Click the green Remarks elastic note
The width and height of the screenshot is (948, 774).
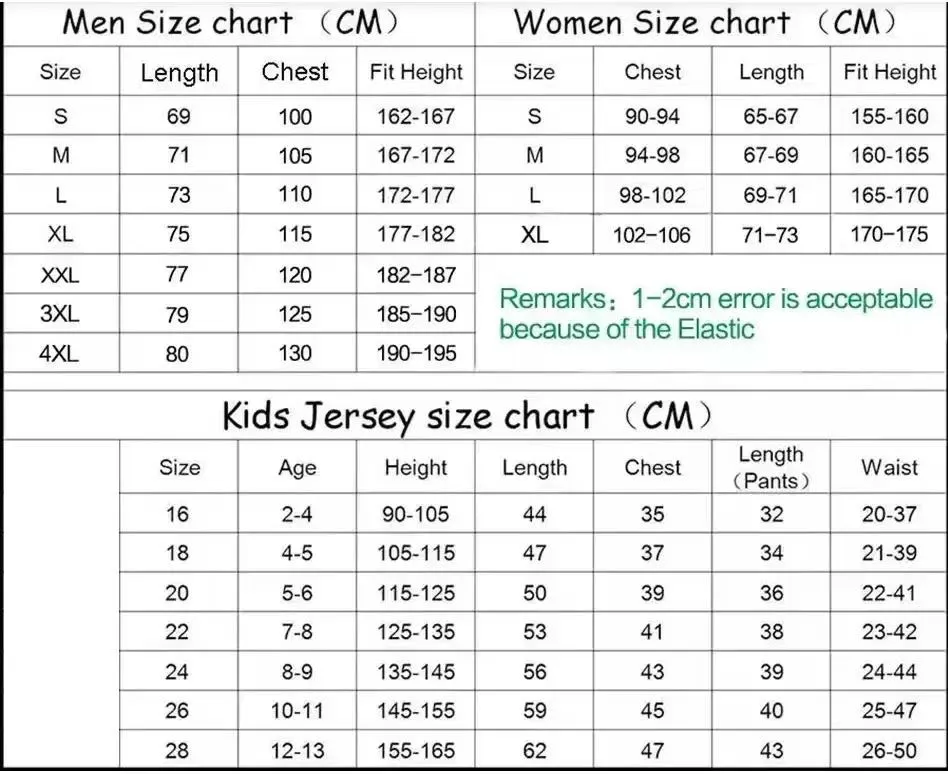[716, 314]
